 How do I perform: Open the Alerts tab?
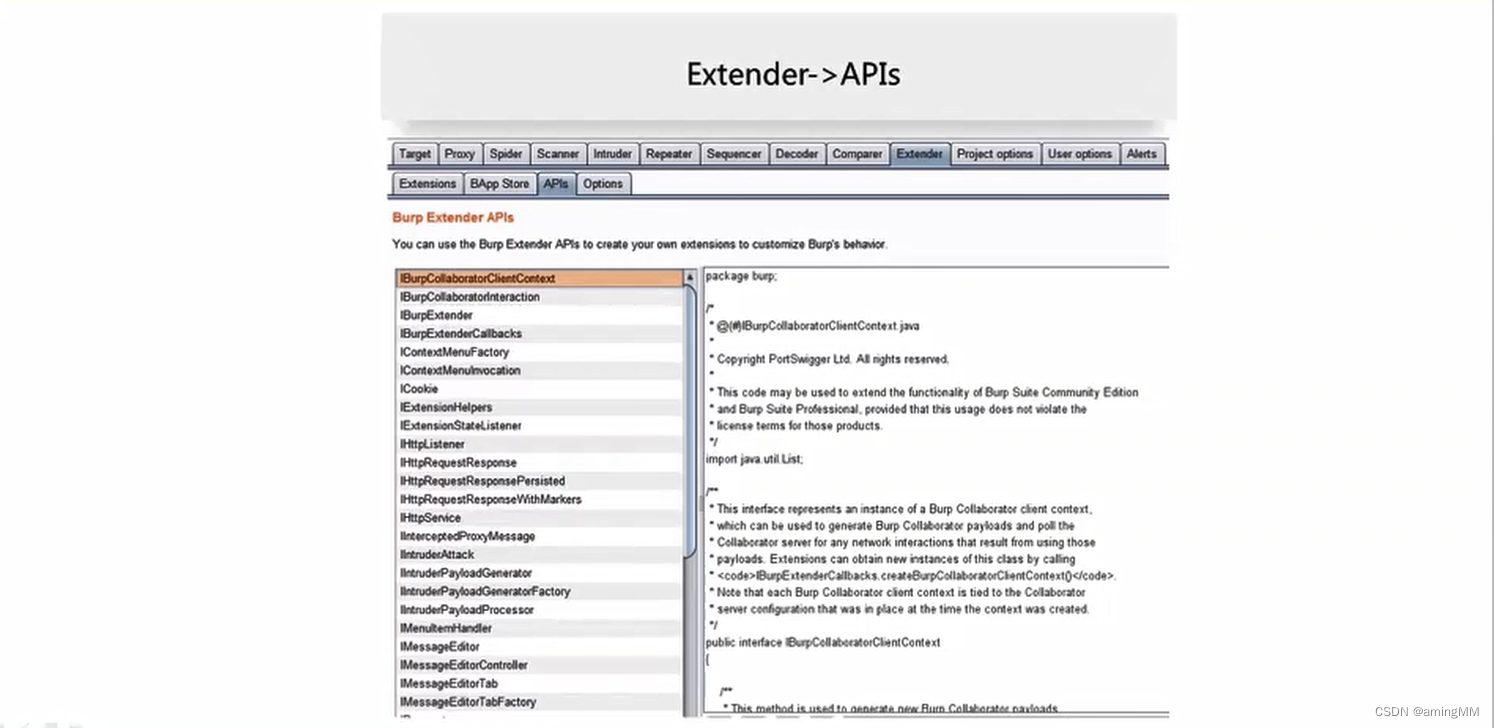click(x=1142, y=154)
